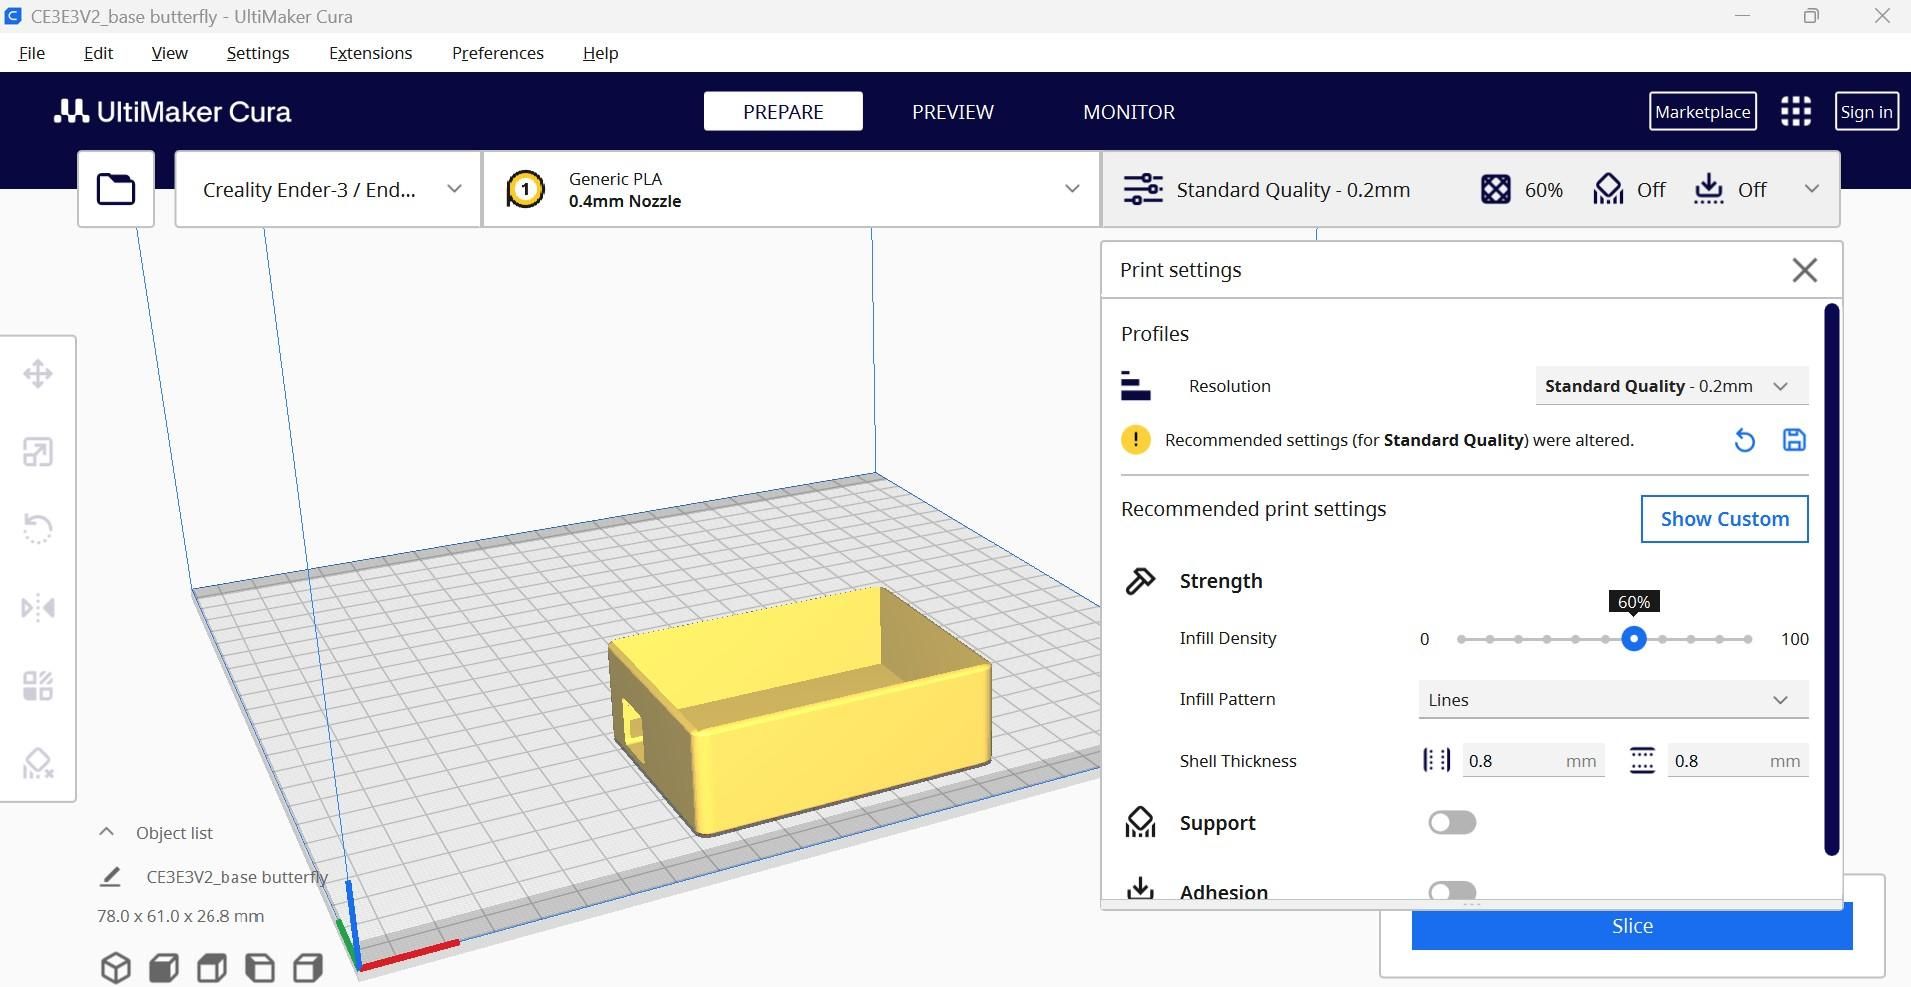This screenshot has width=1911, height=987.
Task: Collapse the Object list
Action: 106,833
